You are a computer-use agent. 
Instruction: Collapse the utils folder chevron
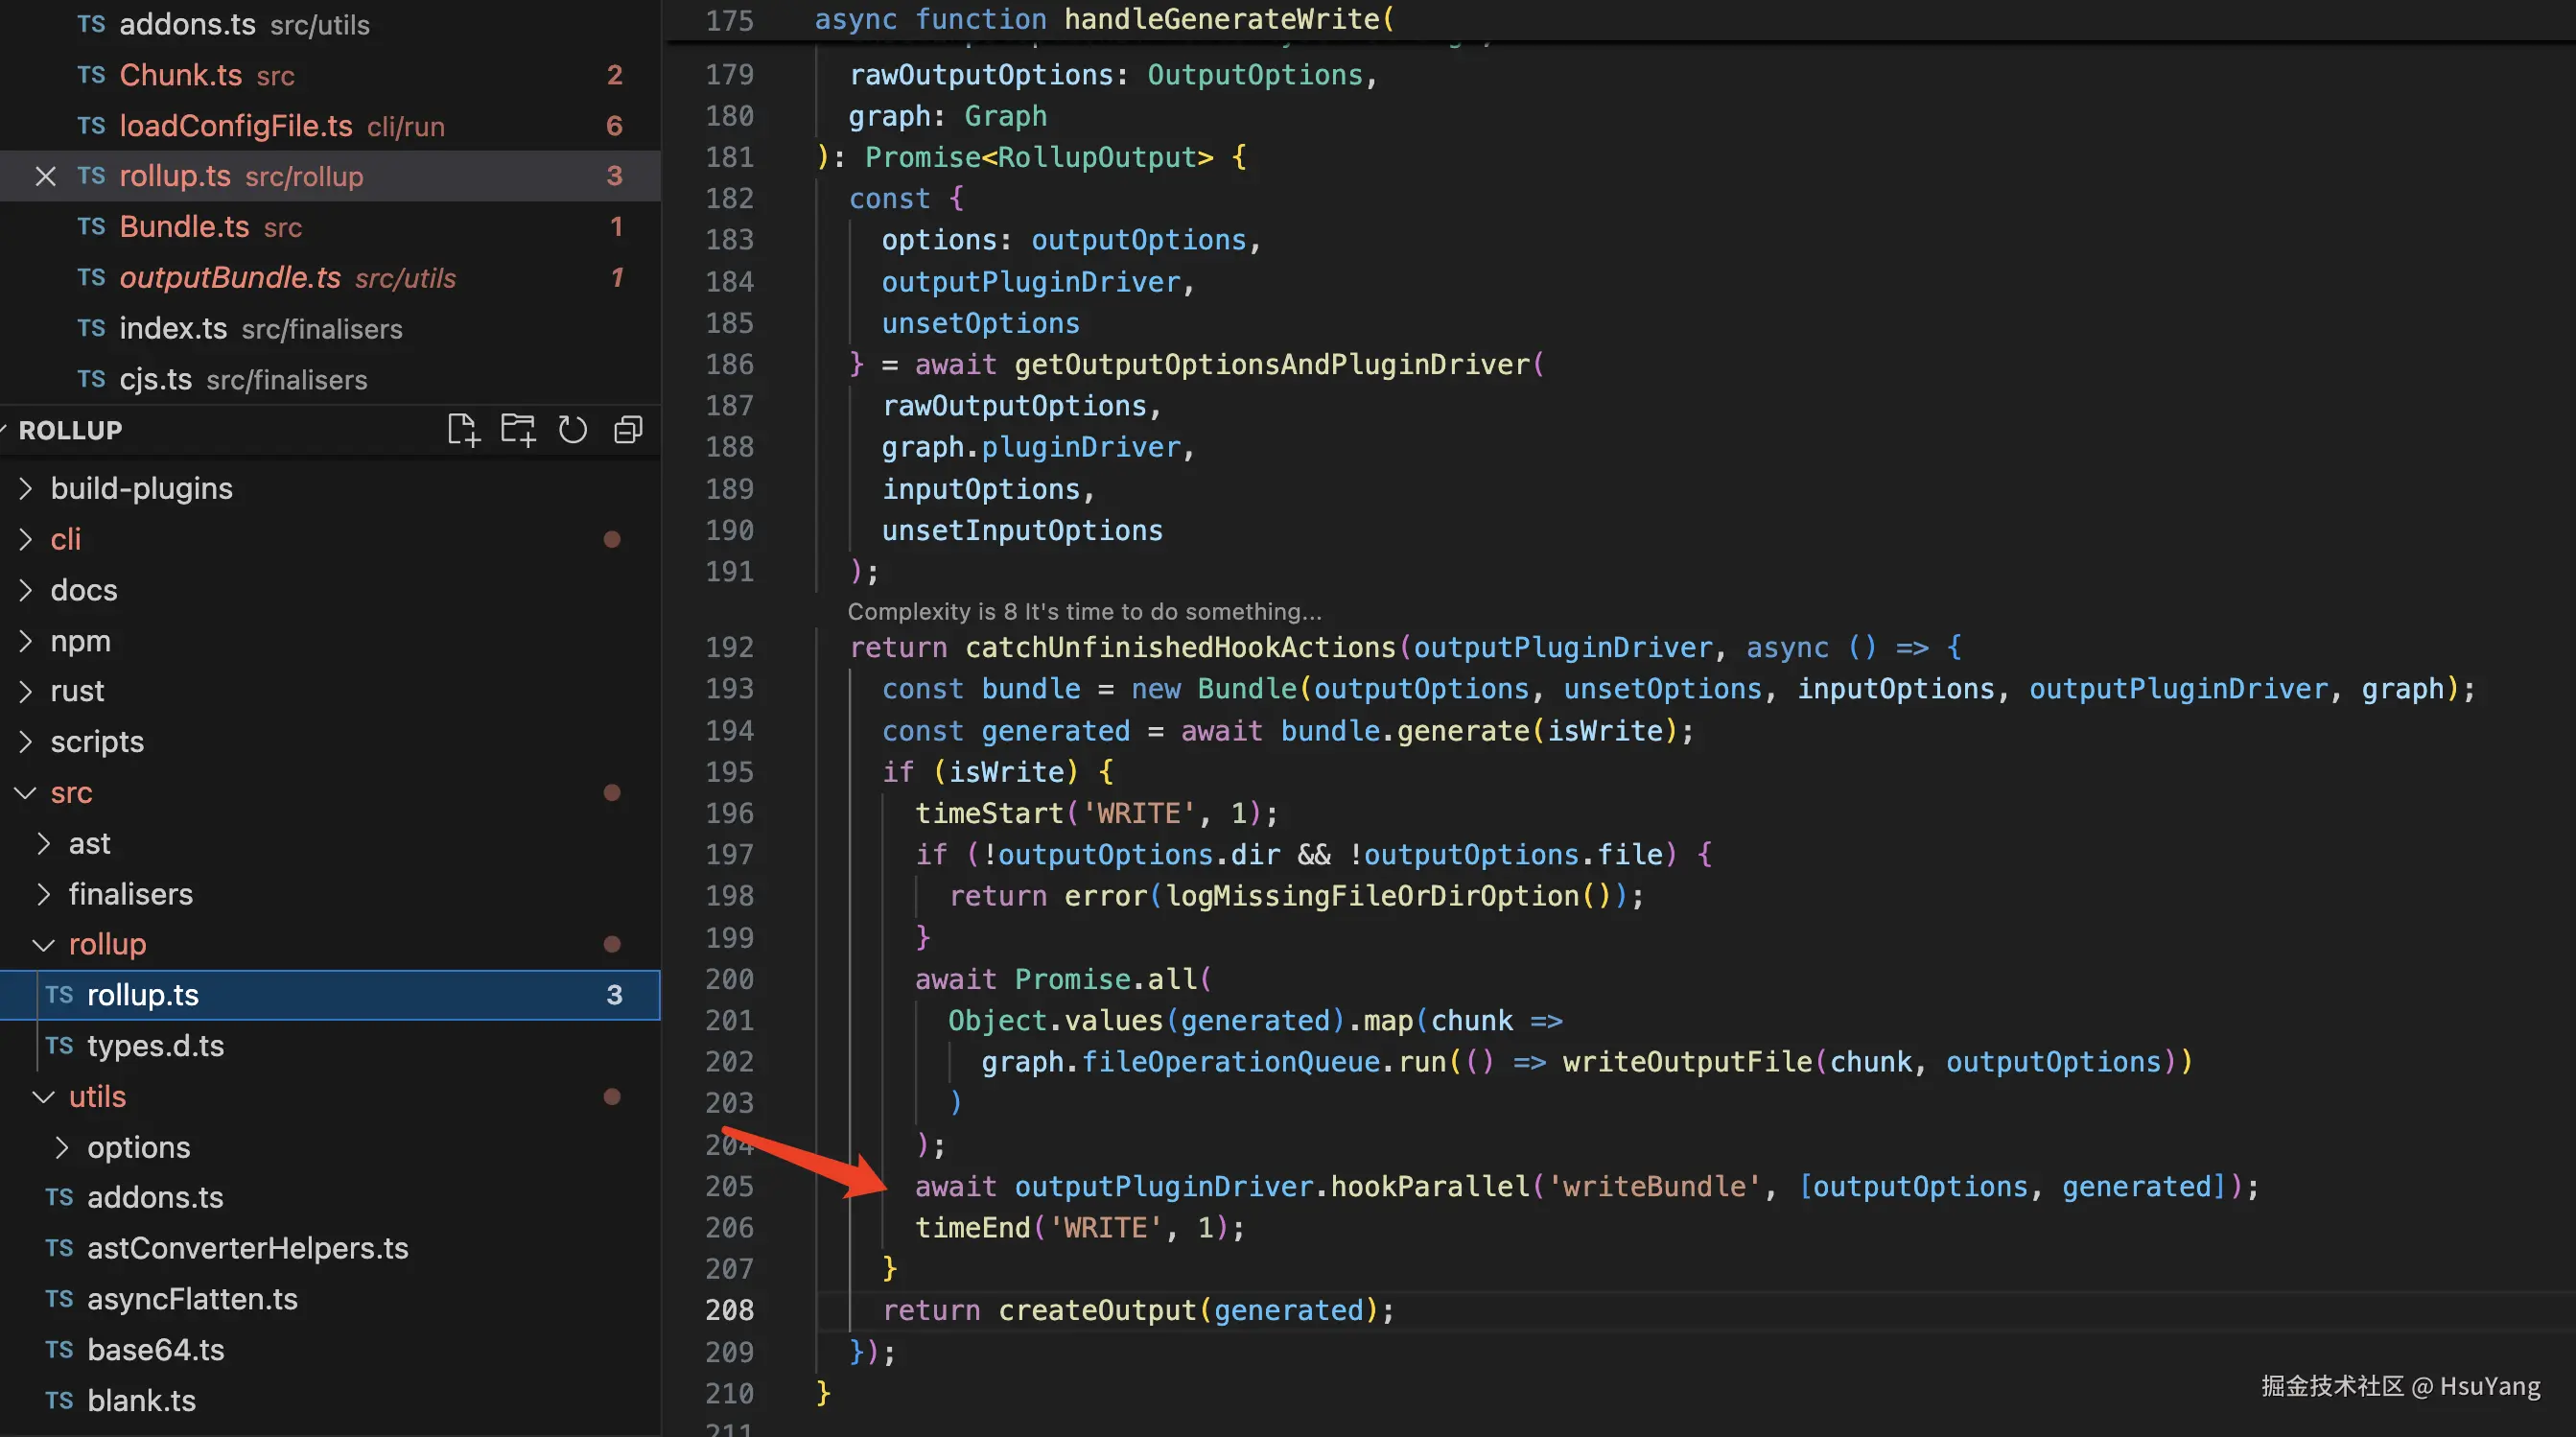point(43,1097)
